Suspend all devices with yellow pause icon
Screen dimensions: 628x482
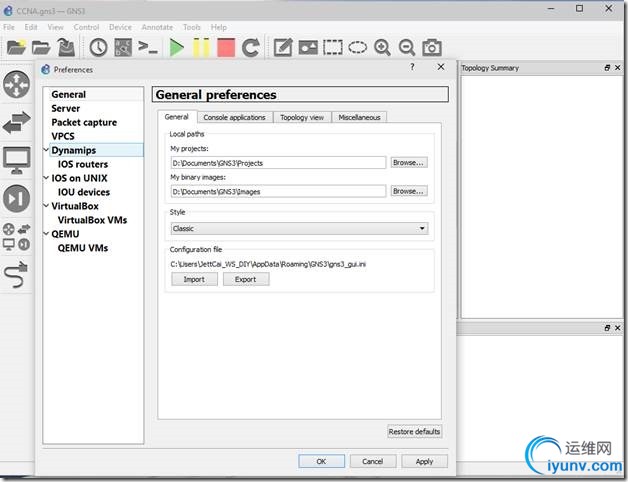[201, 48]
